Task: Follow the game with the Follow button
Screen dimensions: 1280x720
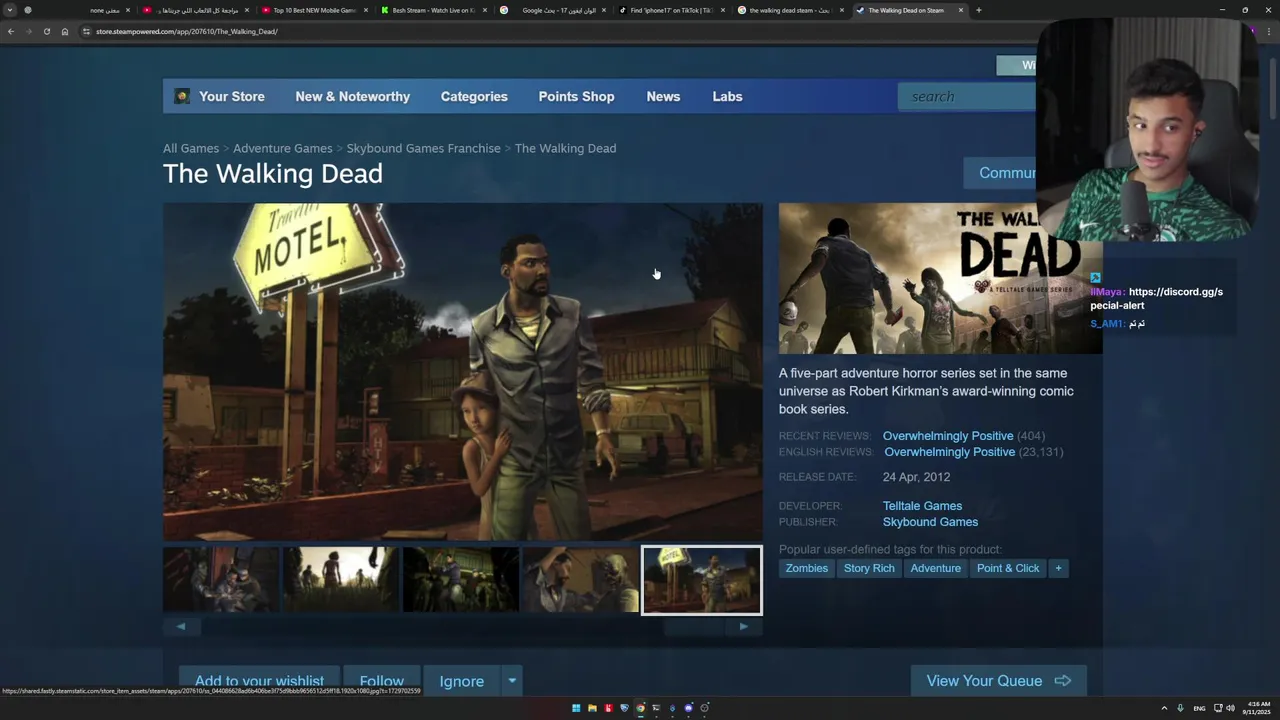Action: [382, 681]
